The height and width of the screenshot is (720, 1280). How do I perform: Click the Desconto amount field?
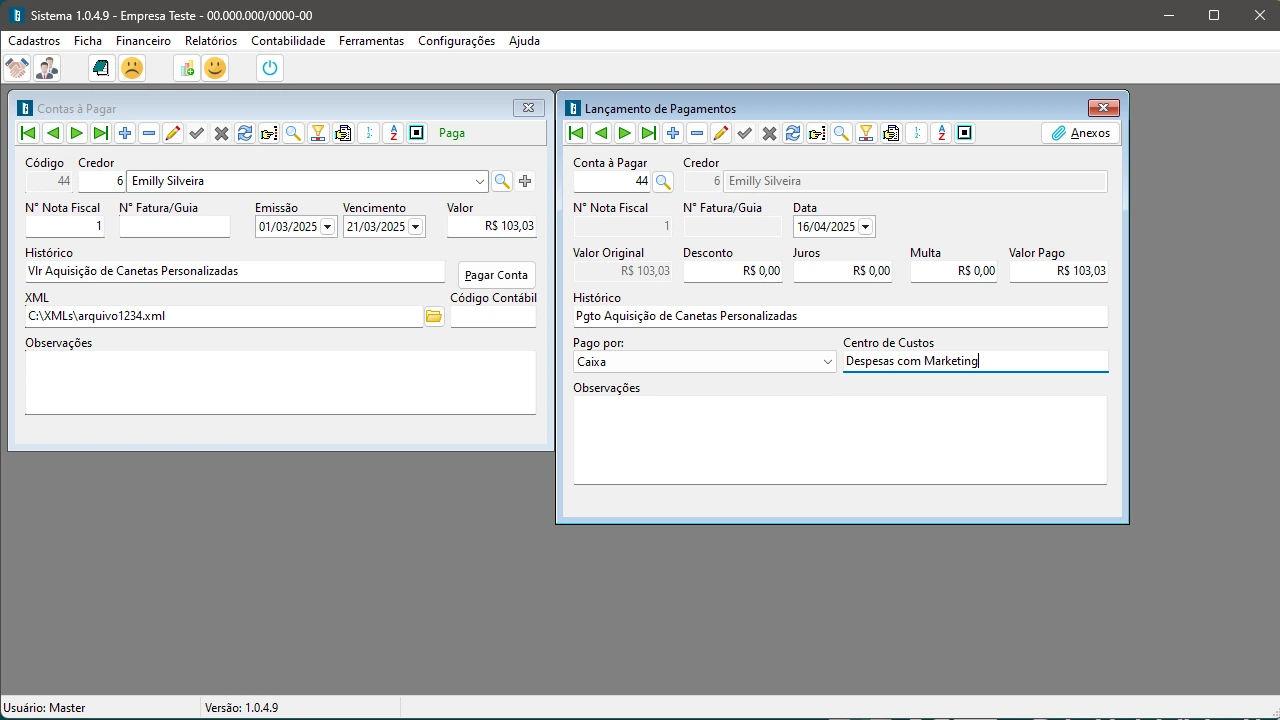(x=733, y=271)
